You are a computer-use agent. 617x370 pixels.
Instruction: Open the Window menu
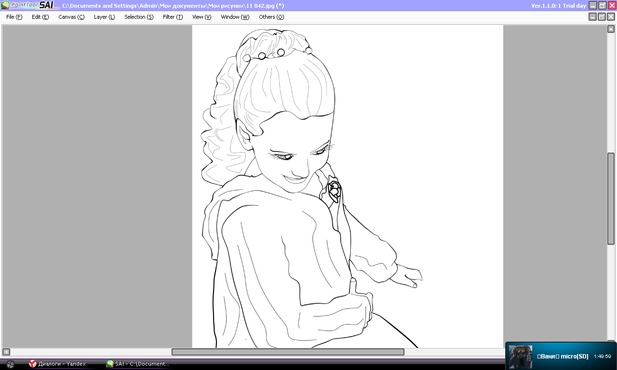[235, 17]
